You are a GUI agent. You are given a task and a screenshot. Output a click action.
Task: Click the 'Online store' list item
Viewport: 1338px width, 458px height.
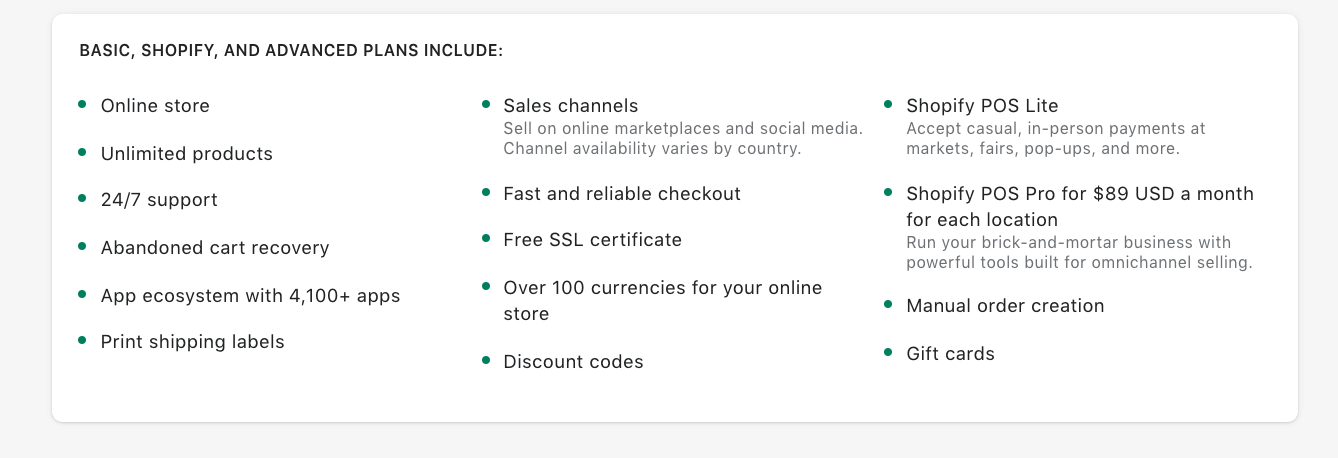(x=155, y=106)
